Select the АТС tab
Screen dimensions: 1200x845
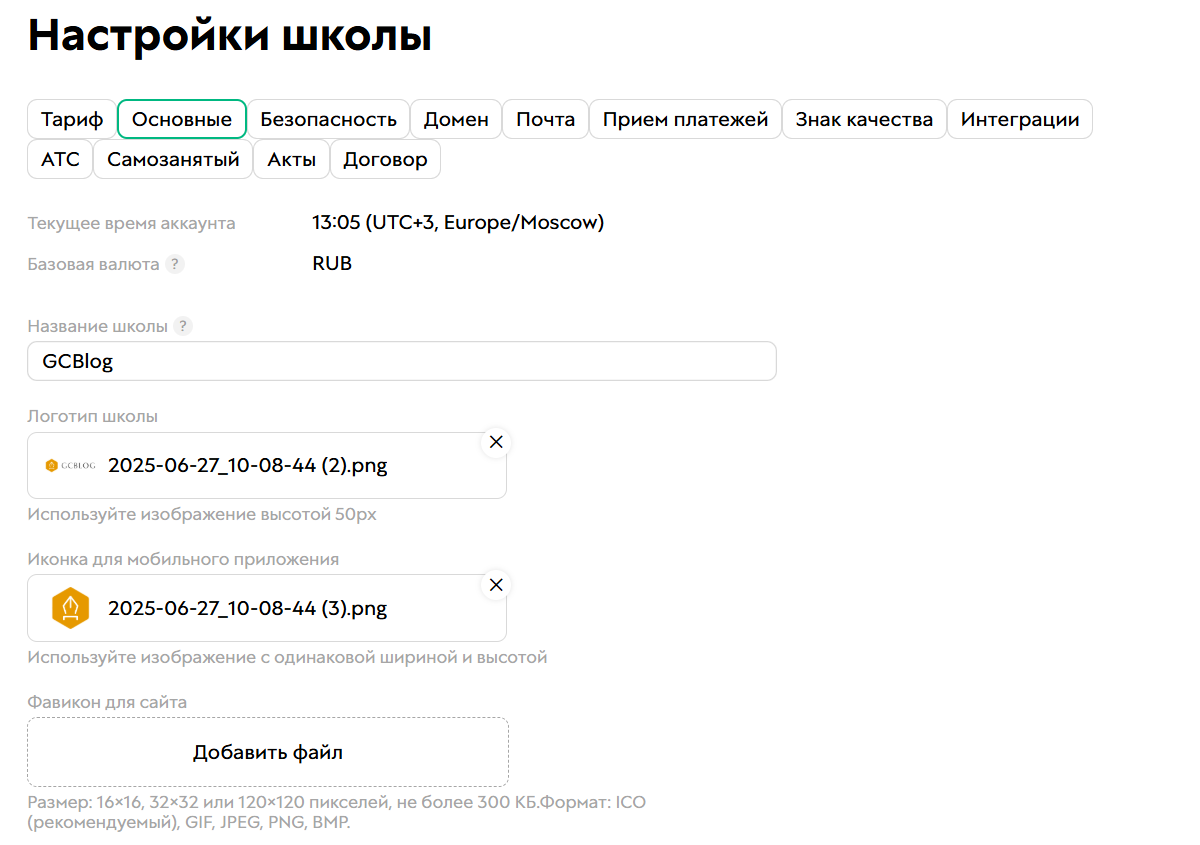click(x=60, y=159)
